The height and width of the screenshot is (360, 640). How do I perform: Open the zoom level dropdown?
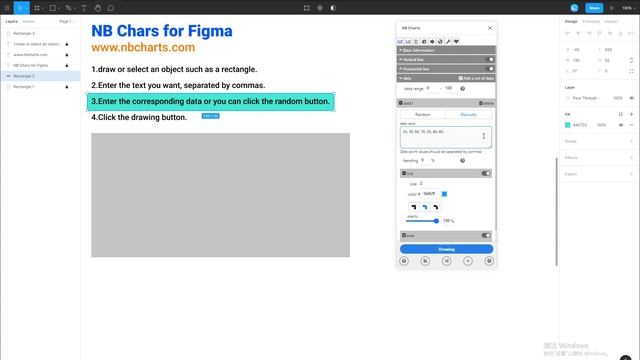click(628, 8)
